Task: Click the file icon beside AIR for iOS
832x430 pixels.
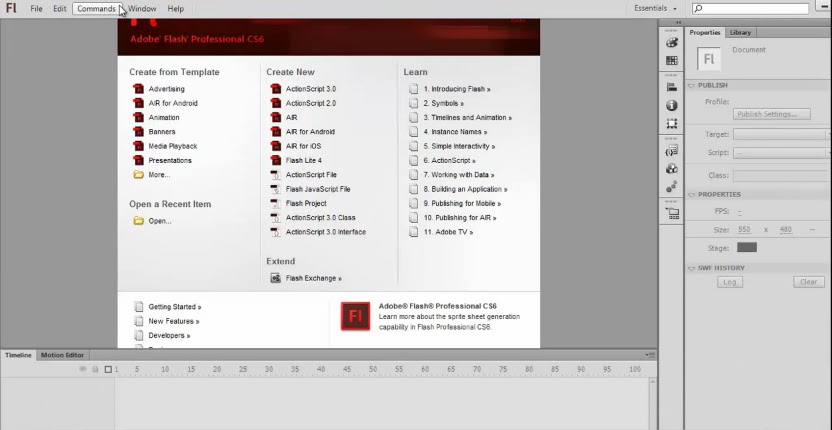Action: click(275, 146)
